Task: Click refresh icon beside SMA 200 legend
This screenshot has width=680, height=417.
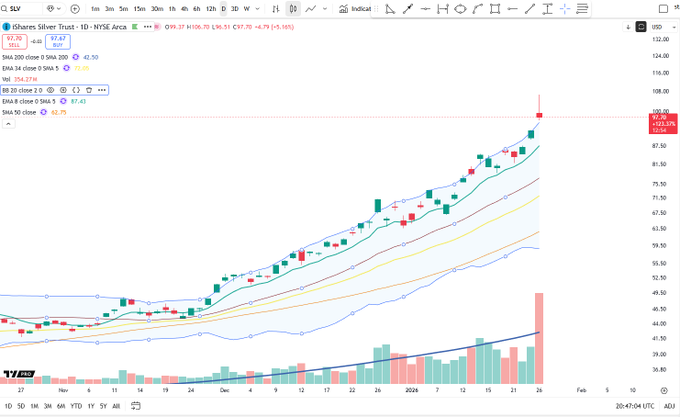Action: 75,57
